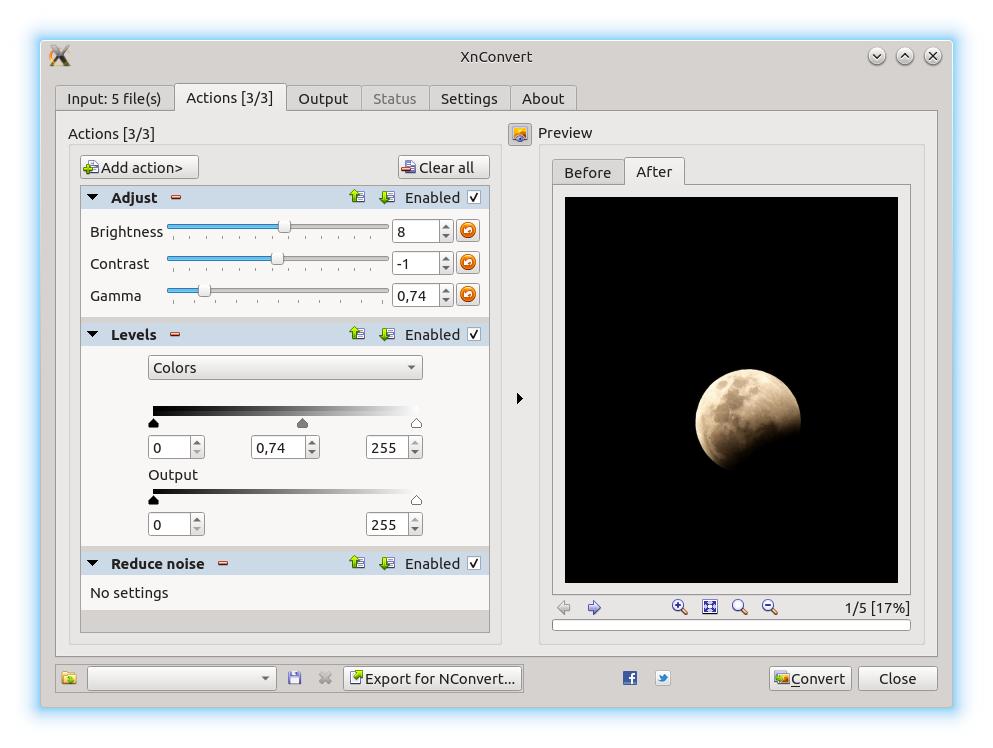Zoom out of the preview

(769, 607)
